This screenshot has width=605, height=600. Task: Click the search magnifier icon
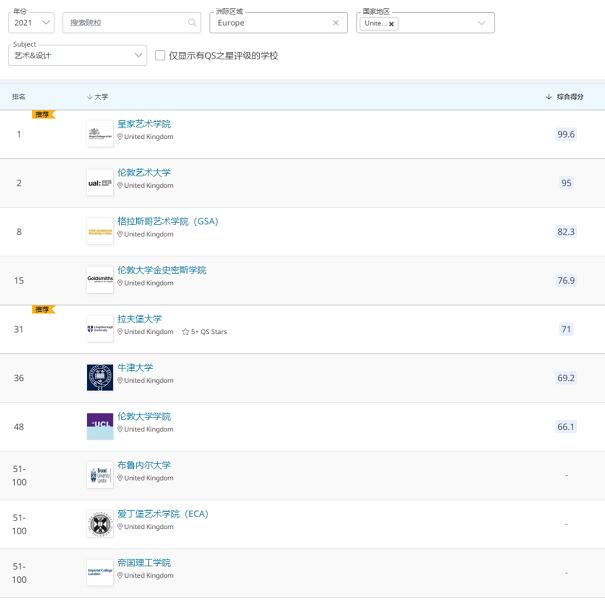[x=192, y=22]
